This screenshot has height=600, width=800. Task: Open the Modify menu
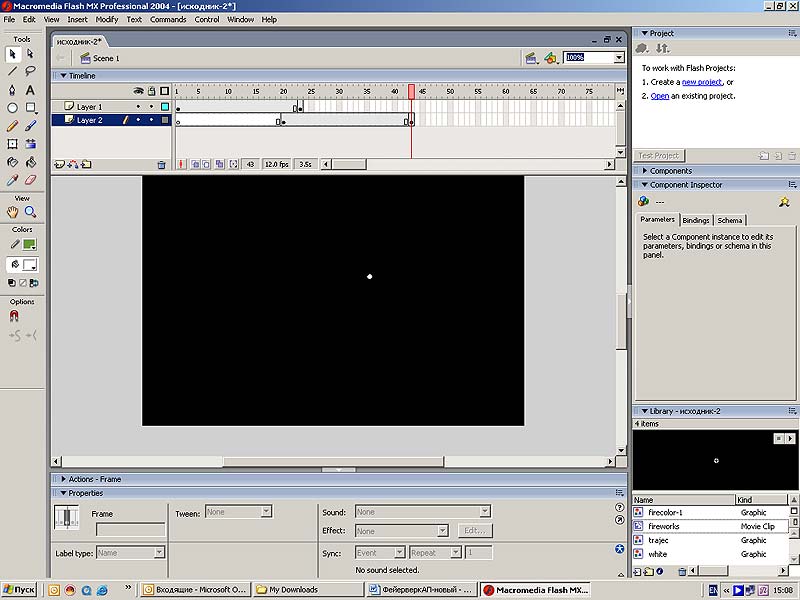click(107, 19)
